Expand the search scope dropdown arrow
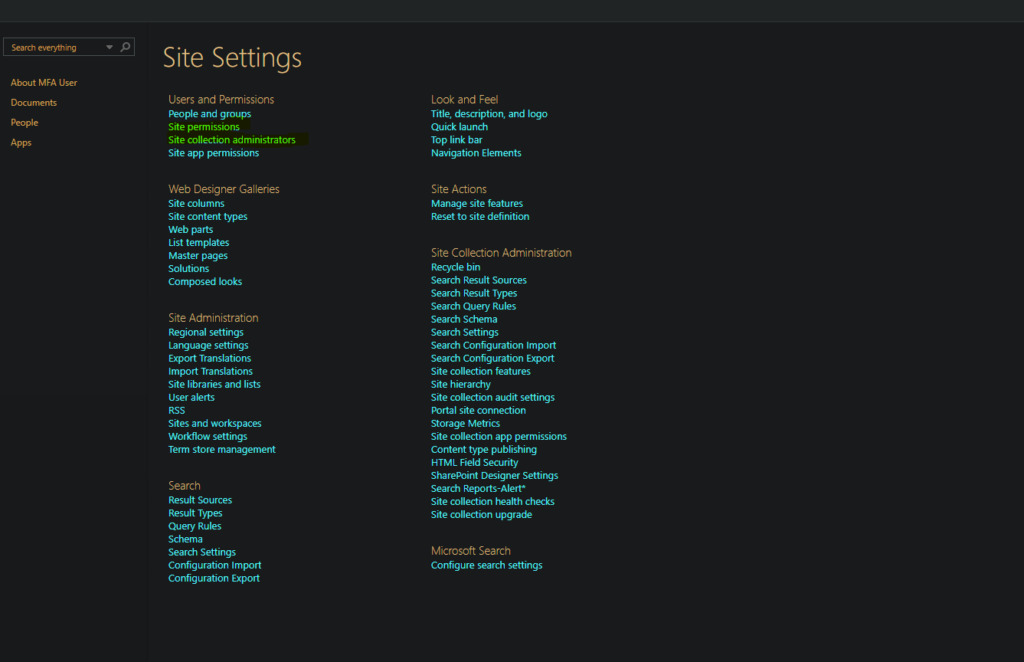This screenshot has height=662, width=1024. (109, 47)
